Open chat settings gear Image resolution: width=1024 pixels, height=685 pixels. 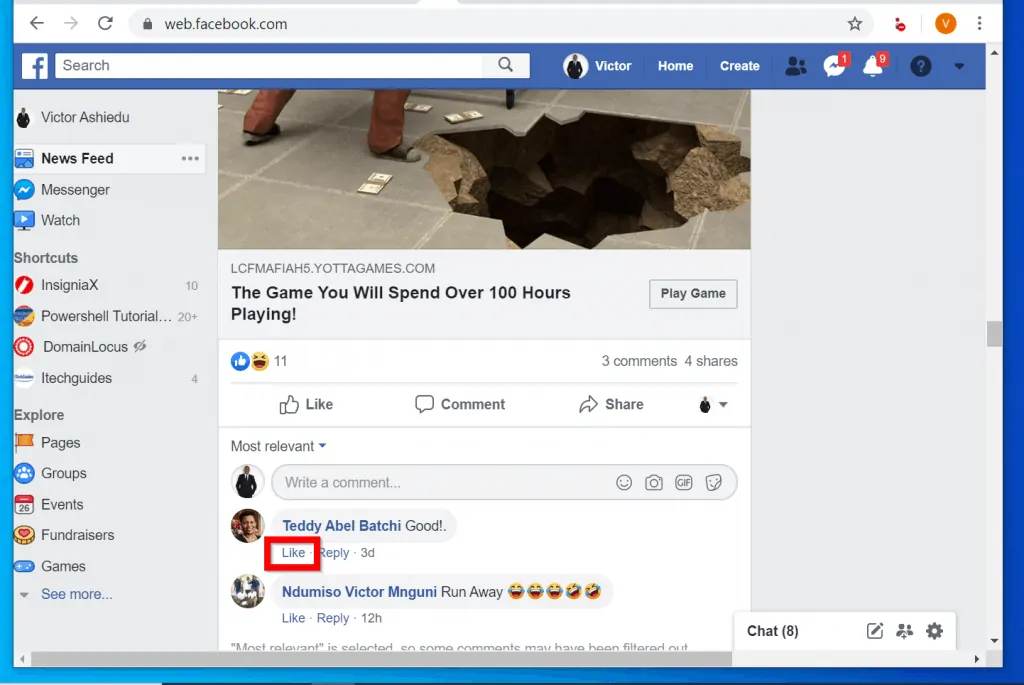click(x=934, y=631)
